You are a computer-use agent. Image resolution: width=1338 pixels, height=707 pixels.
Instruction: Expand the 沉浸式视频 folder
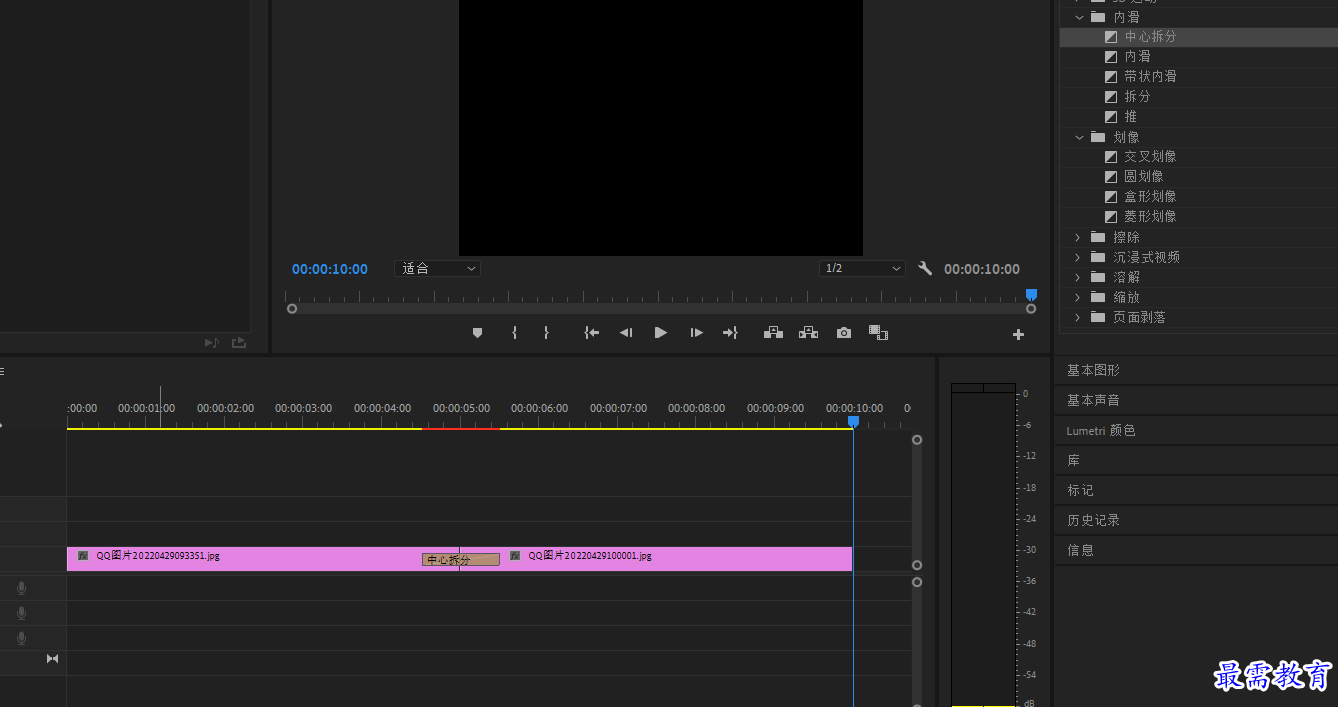pyautogui.click(x=1078, y=257)
